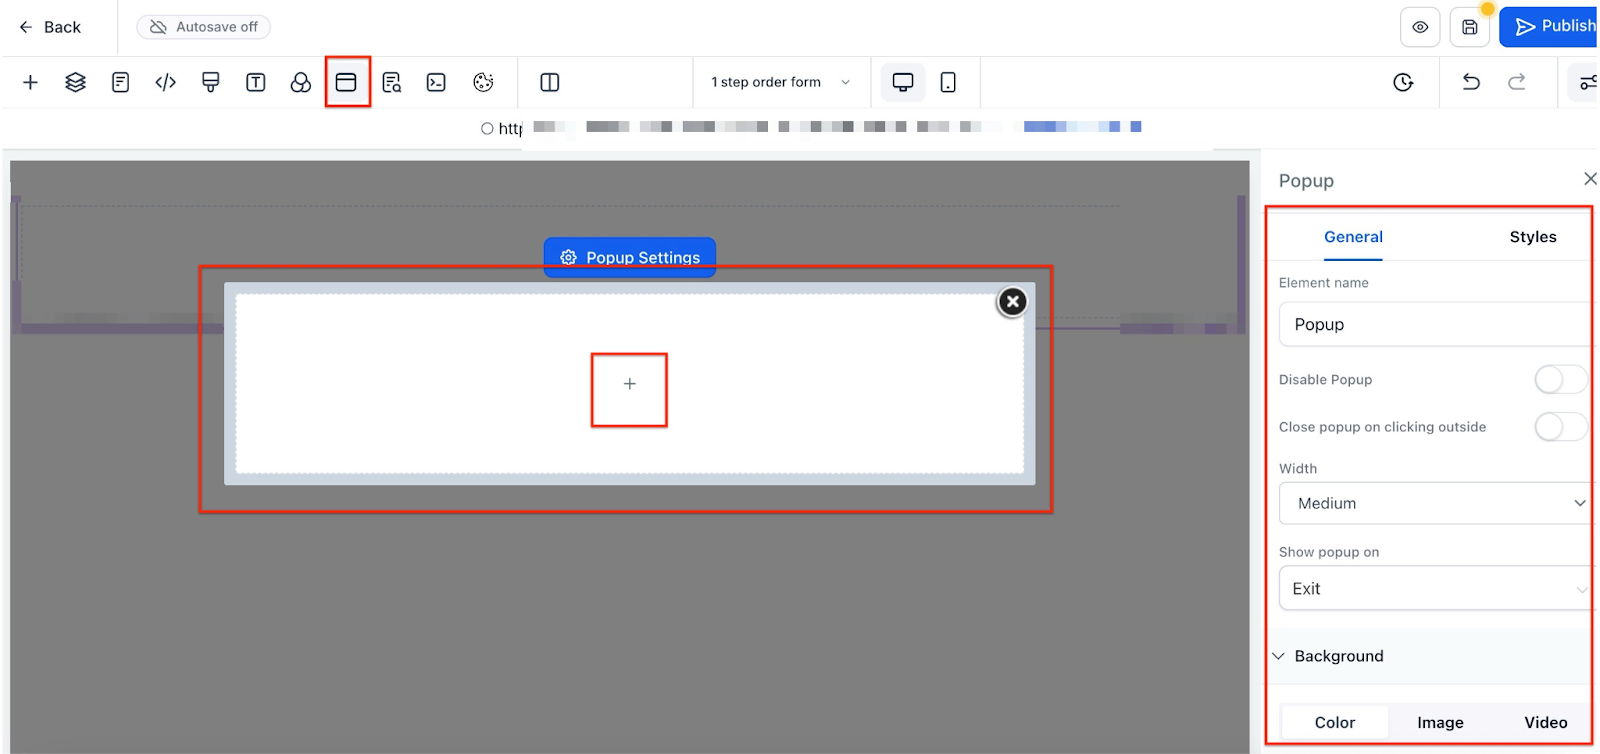Click the add element plus icon in toolbar
Image resolution: width=1600 pixels, height=754 pixels.
tap(30, 82)
